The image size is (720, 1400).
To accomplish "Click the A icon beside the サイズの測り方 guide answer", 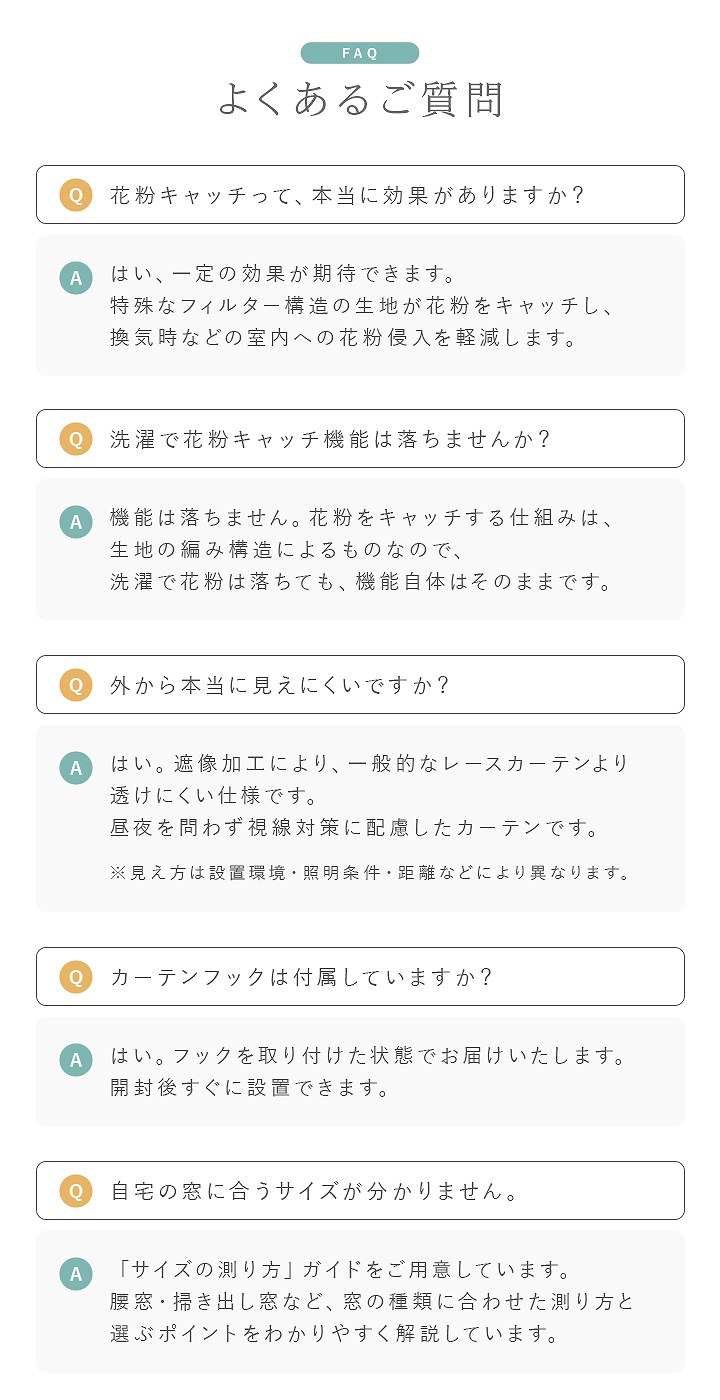I will pos(75,1273).
